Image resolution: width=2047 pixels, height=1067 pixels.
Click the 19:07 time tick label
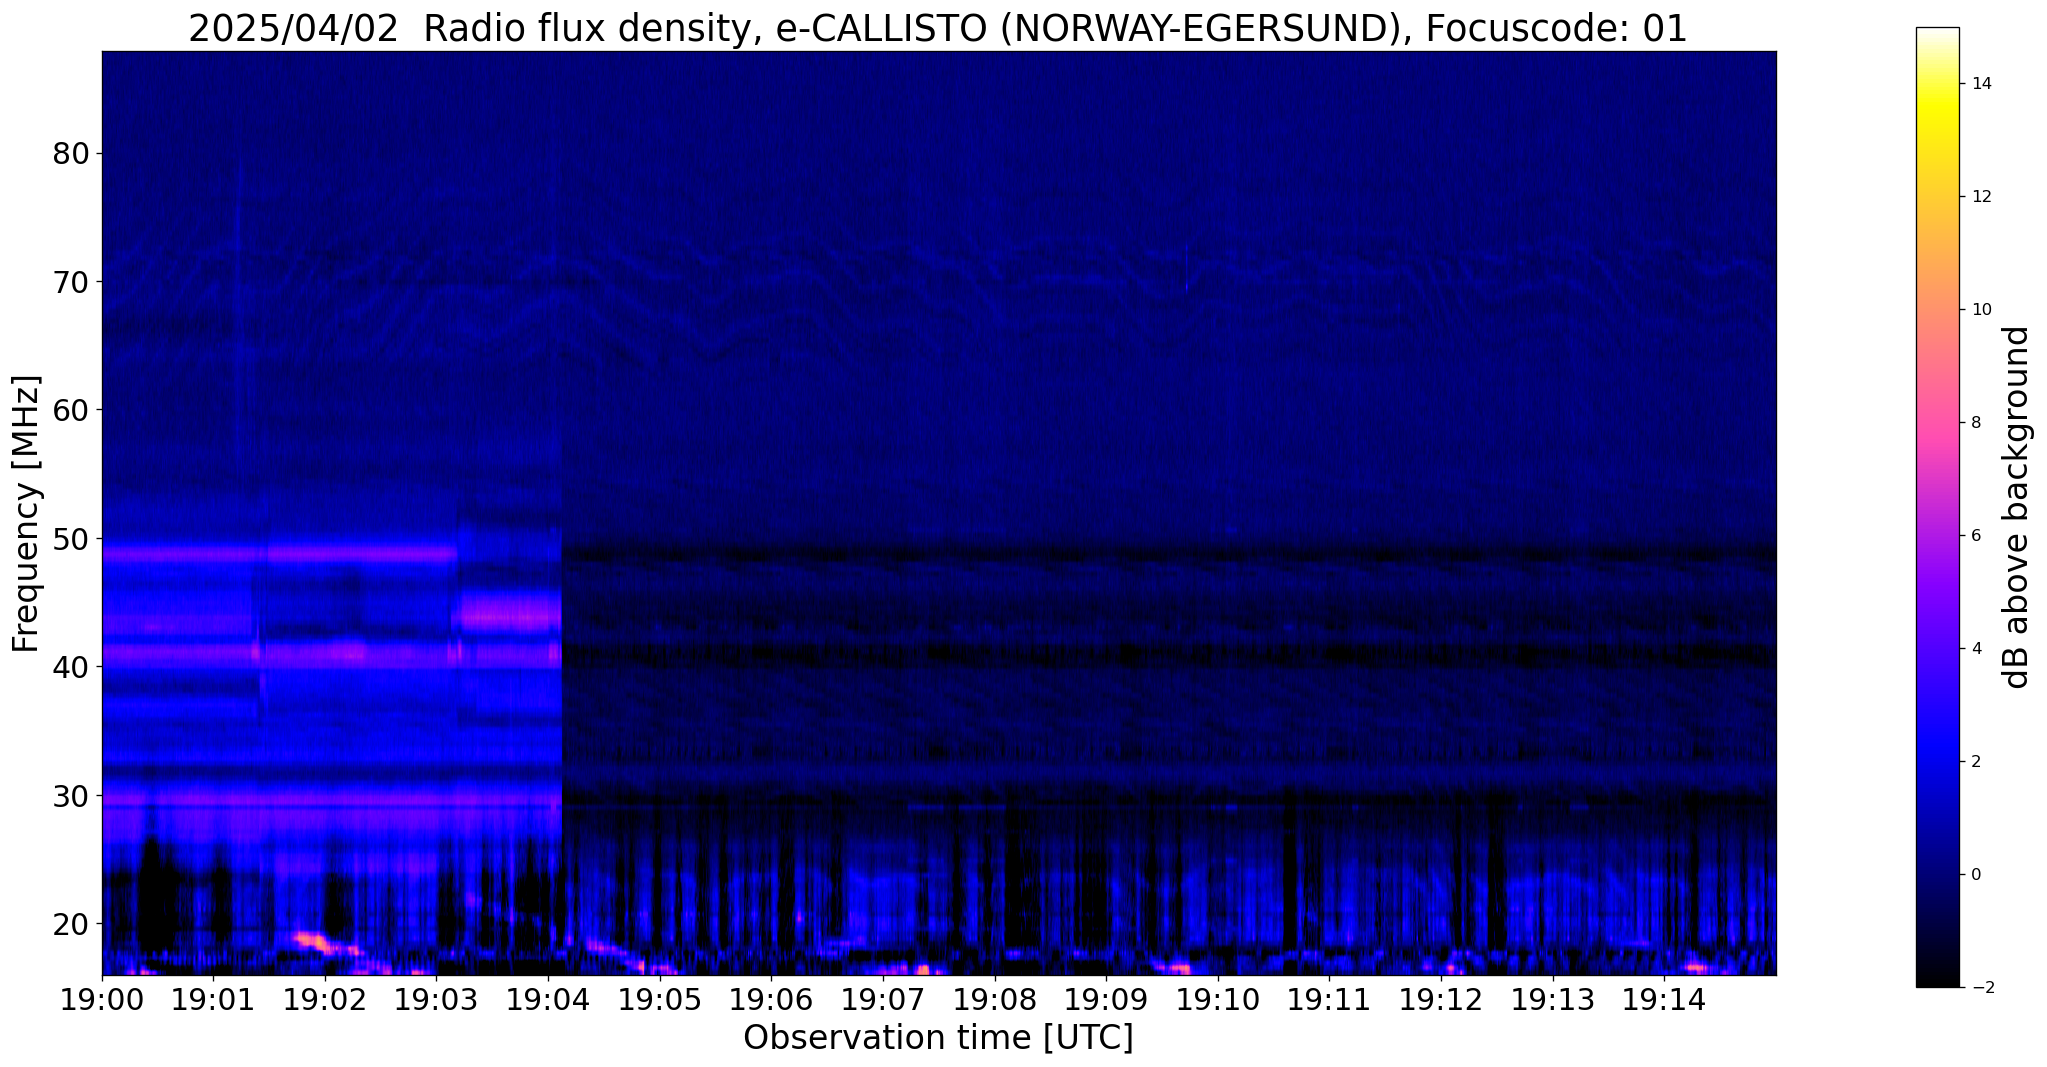click(x=883, y=999)
